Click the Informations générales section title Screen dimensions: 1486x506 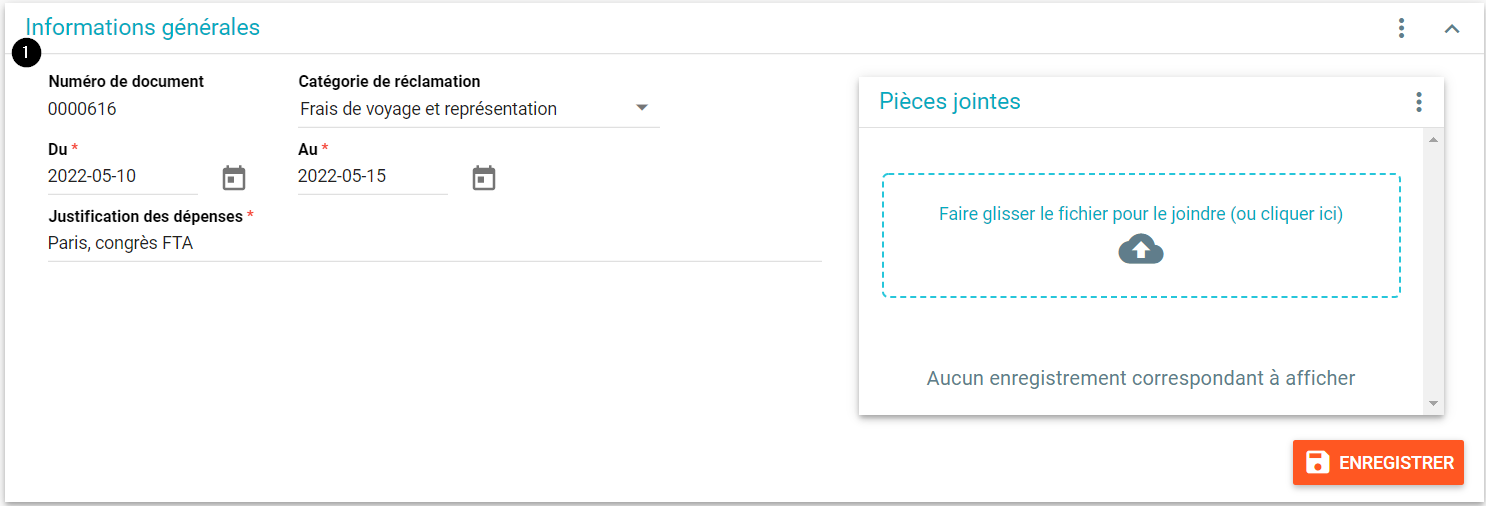pos(142,28)
